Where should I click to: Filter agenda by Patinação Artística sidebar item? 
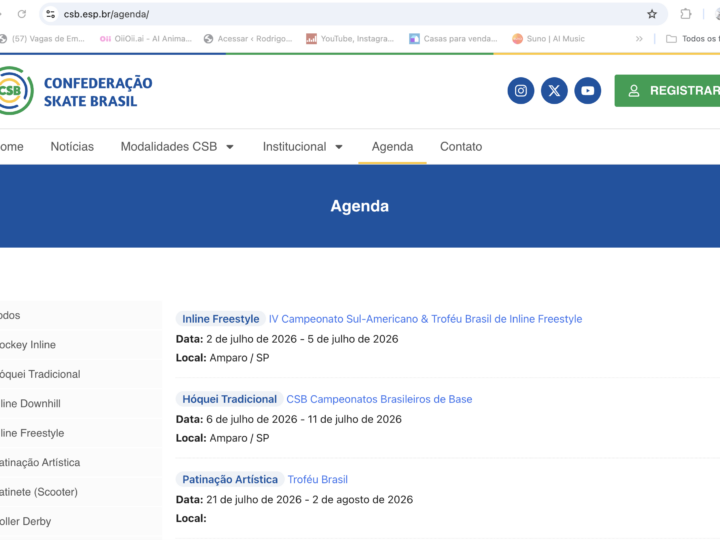click(81, 462)
